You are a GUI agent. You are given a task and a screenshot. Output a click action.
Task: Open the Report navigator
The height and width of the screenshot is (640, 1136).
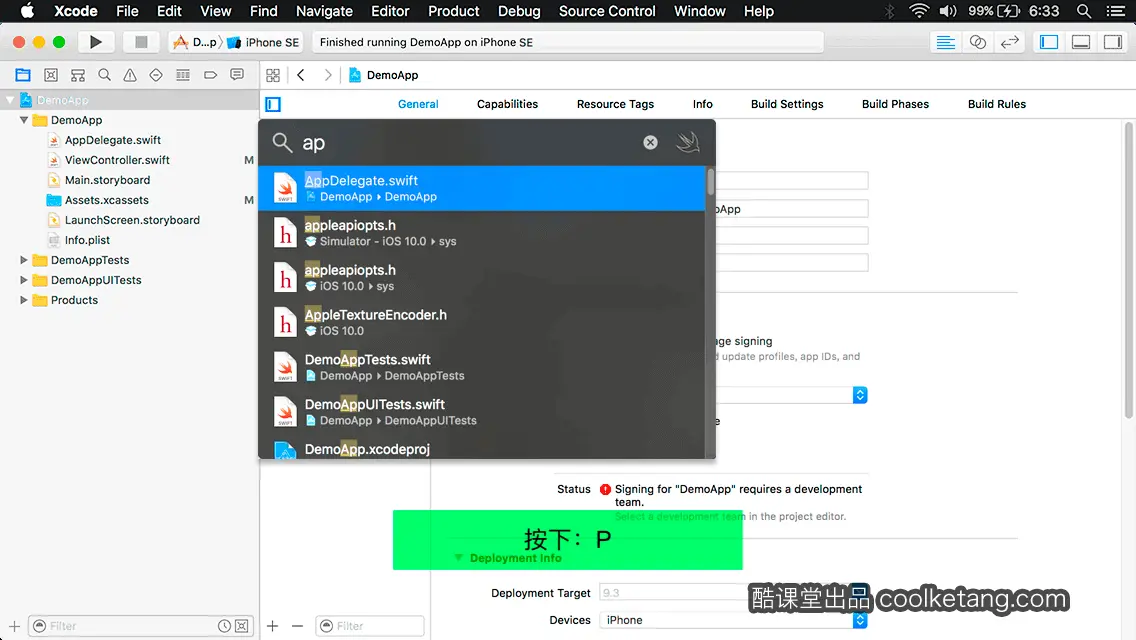237,75
